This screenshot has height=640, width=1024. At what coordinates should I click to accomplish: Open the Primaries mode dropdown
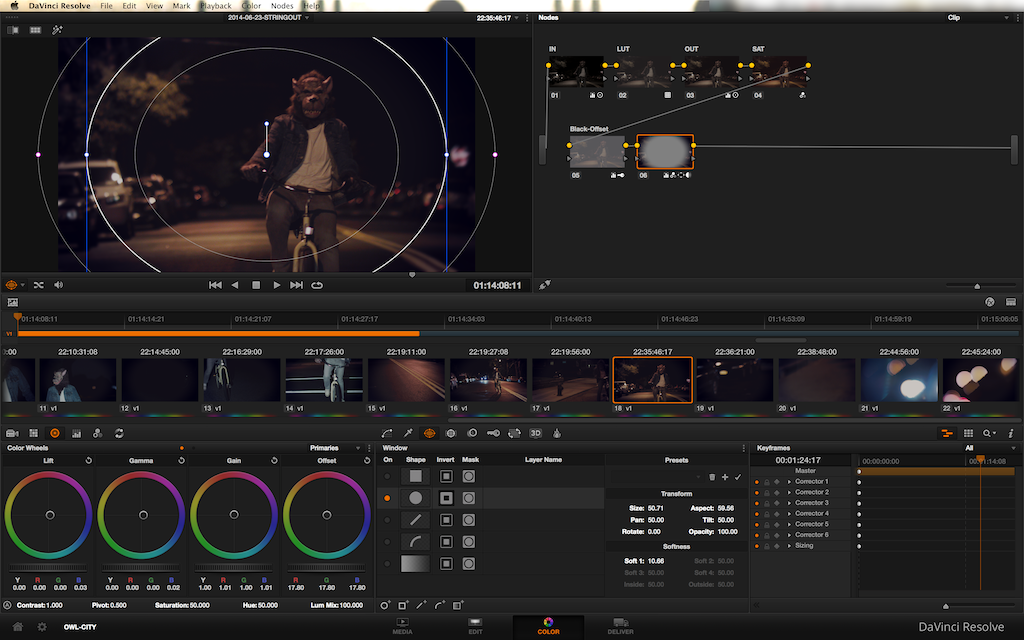pos(335,448)
